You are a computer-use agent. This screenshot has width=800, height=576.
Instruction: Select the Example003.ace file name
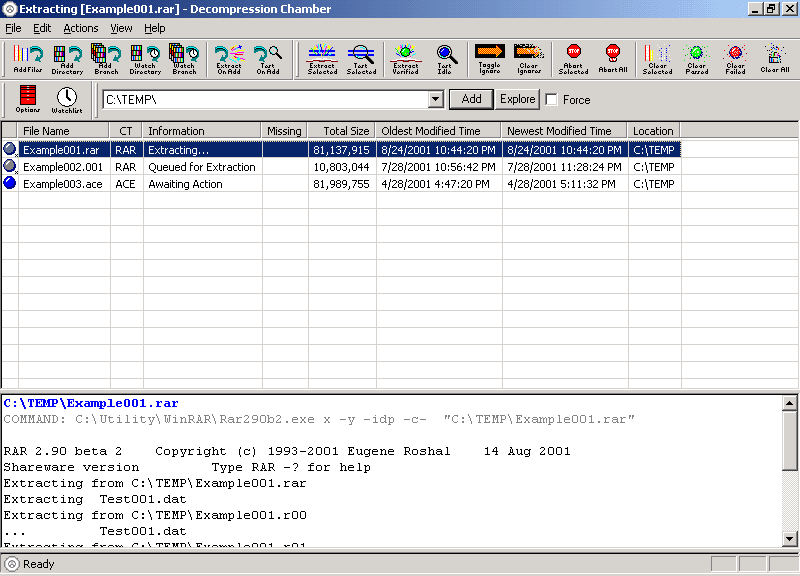click(63, 184)
